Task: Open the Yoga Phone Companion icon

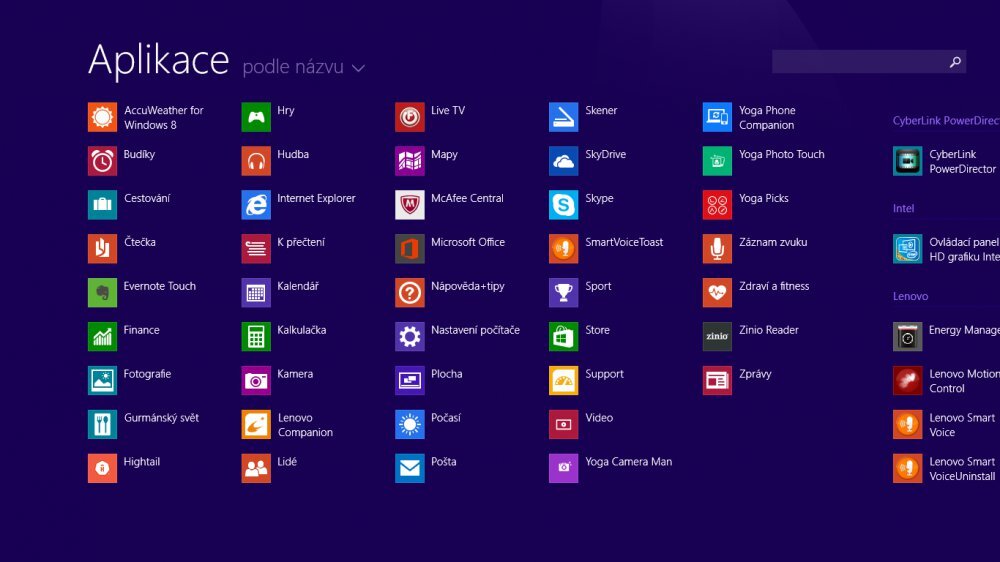Action: (717, 117)
